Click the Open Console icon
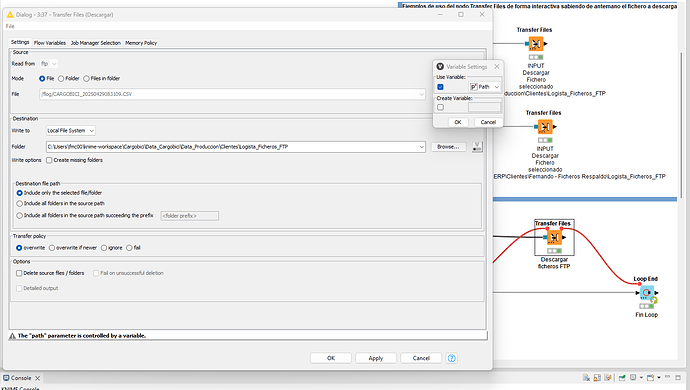Image resolution: width=690 pixels, height=390 pixels. (650, 378)
